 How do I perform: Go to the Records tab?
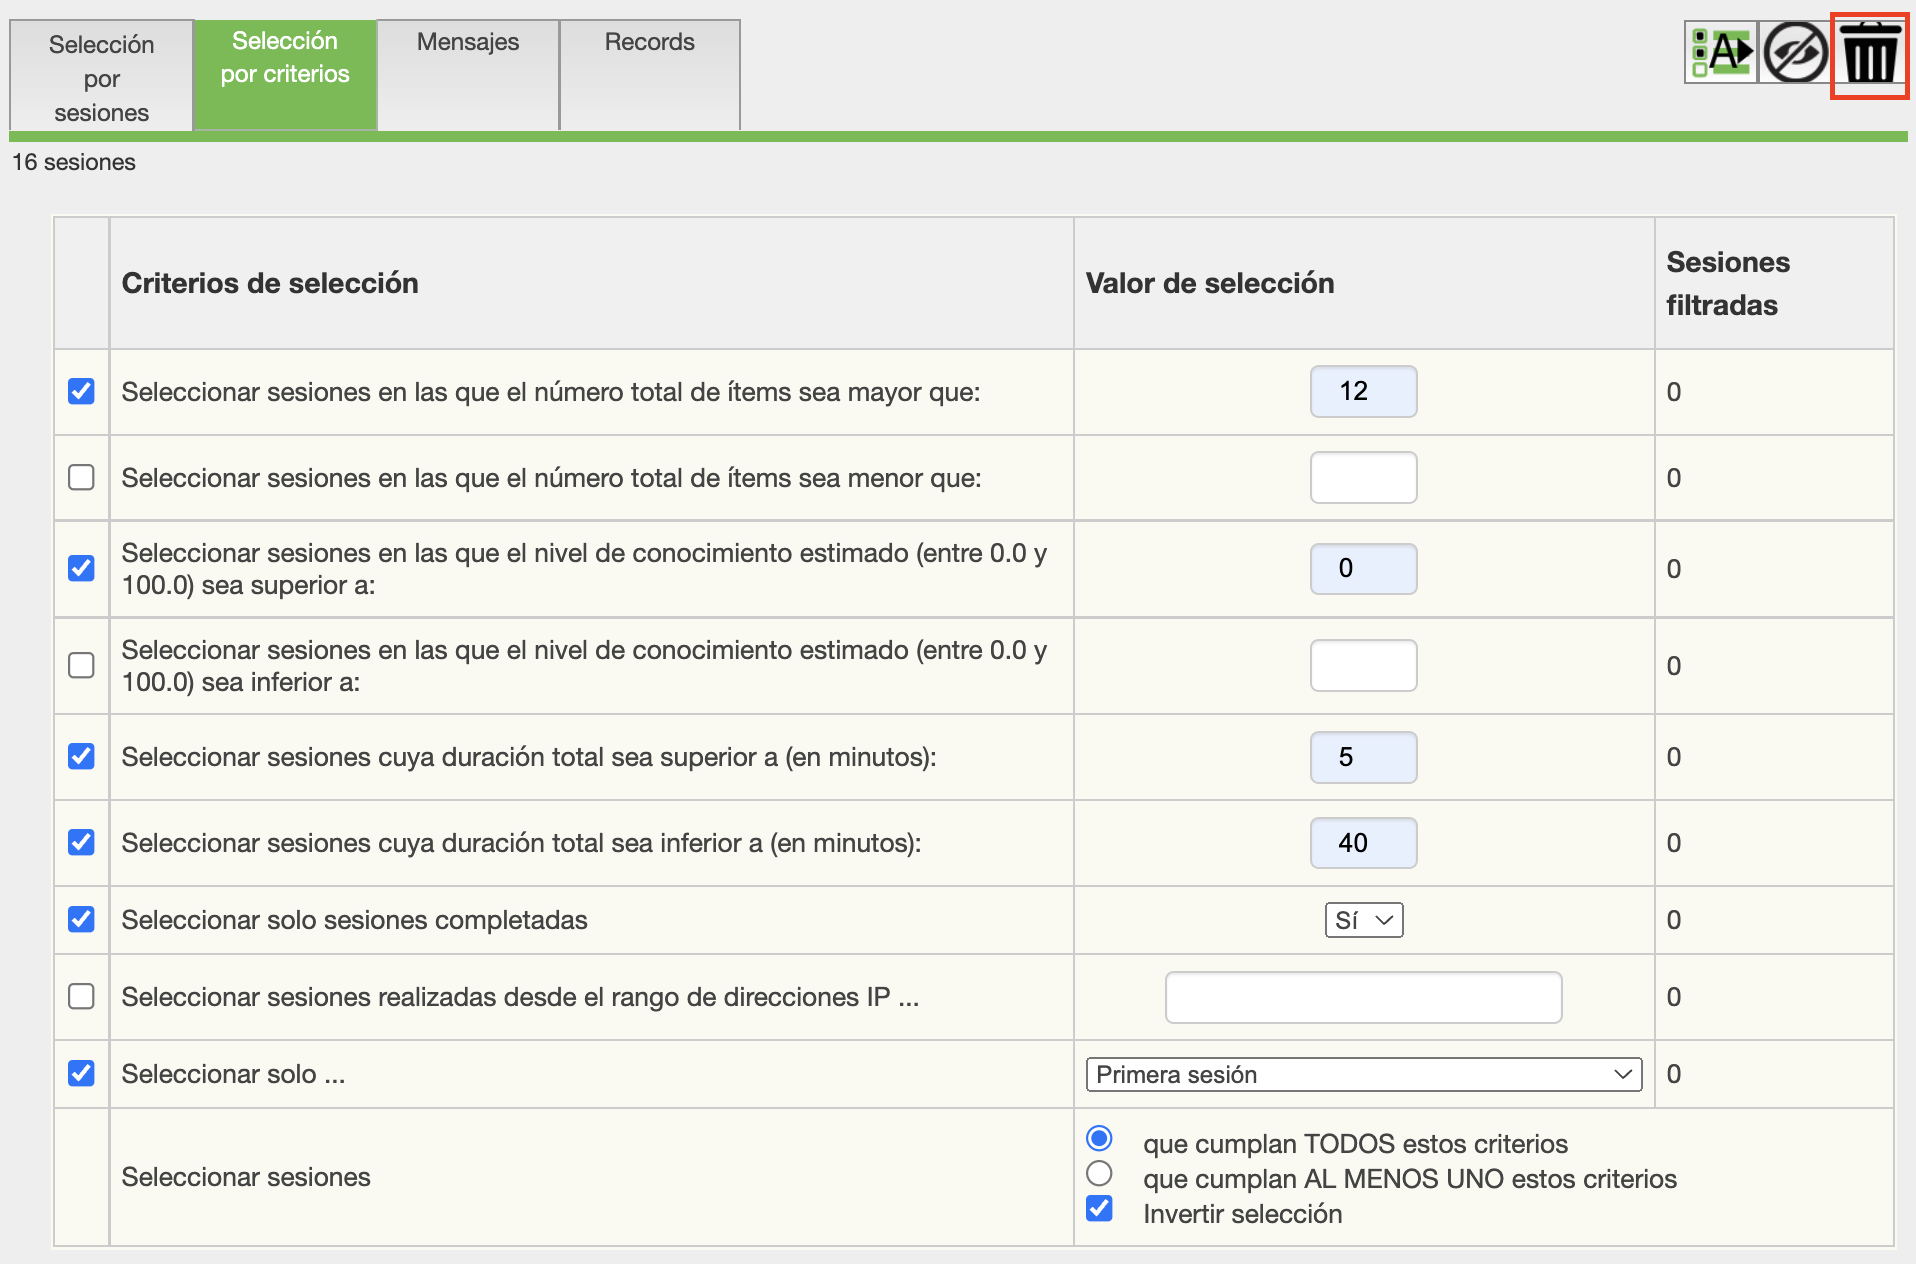point(649,75)
